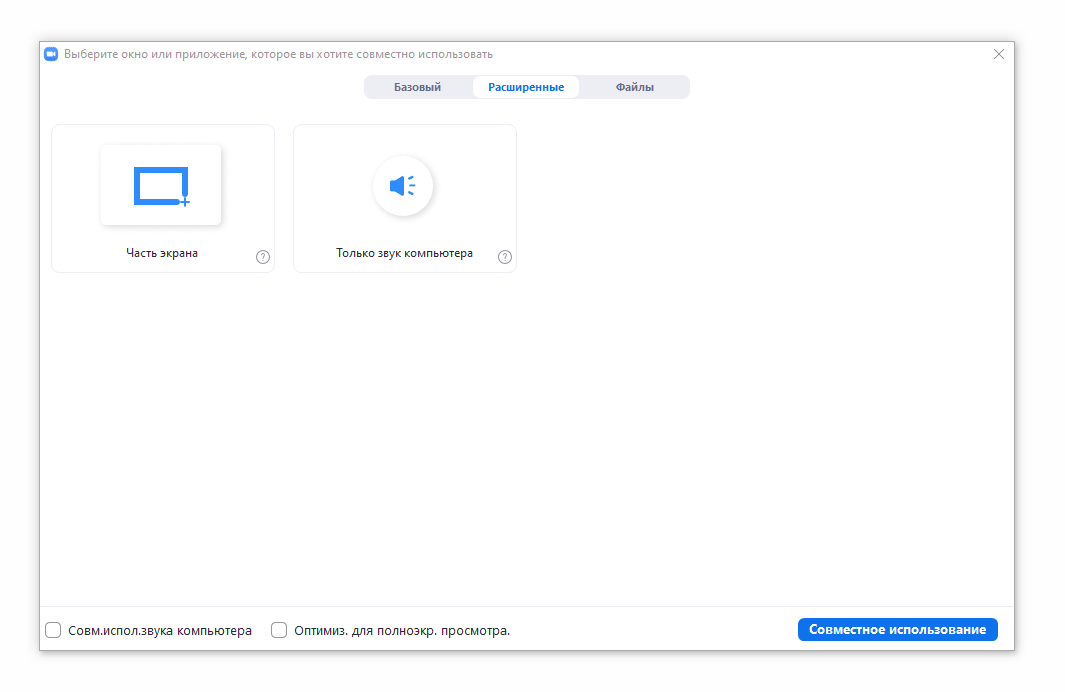Select the Часть экрана screen portion icon
This screenshot has width=1065, height=692.
(161, 185)
